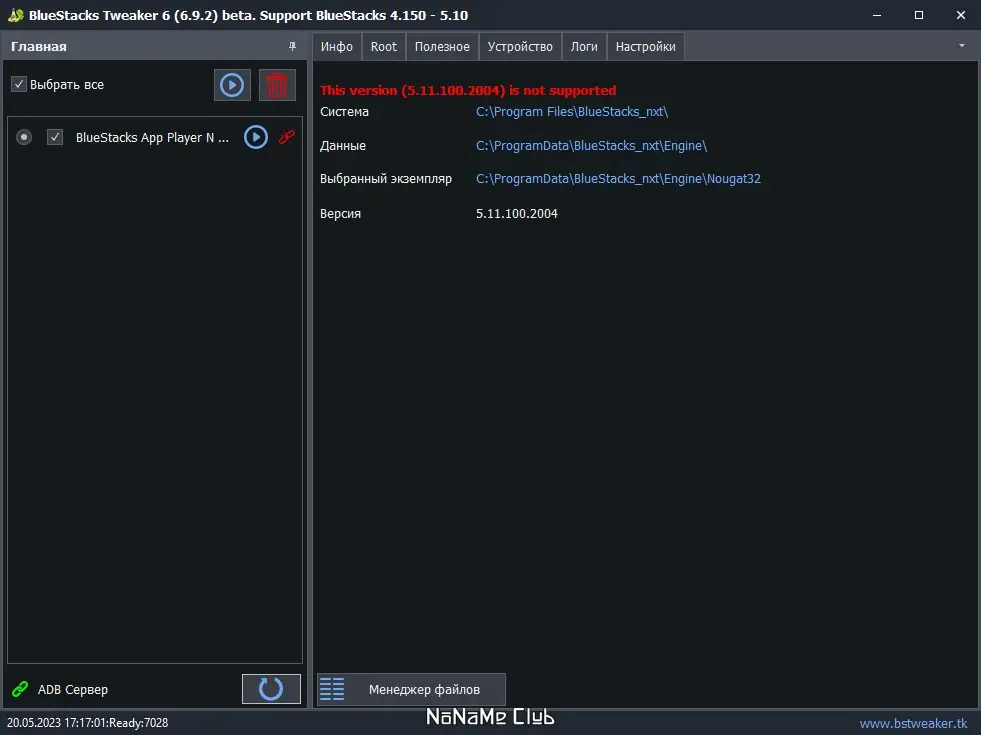This screenshot has height=735, width=981.
Task: Select the BlueStacks App Player radio button
Action: [24, 137]
